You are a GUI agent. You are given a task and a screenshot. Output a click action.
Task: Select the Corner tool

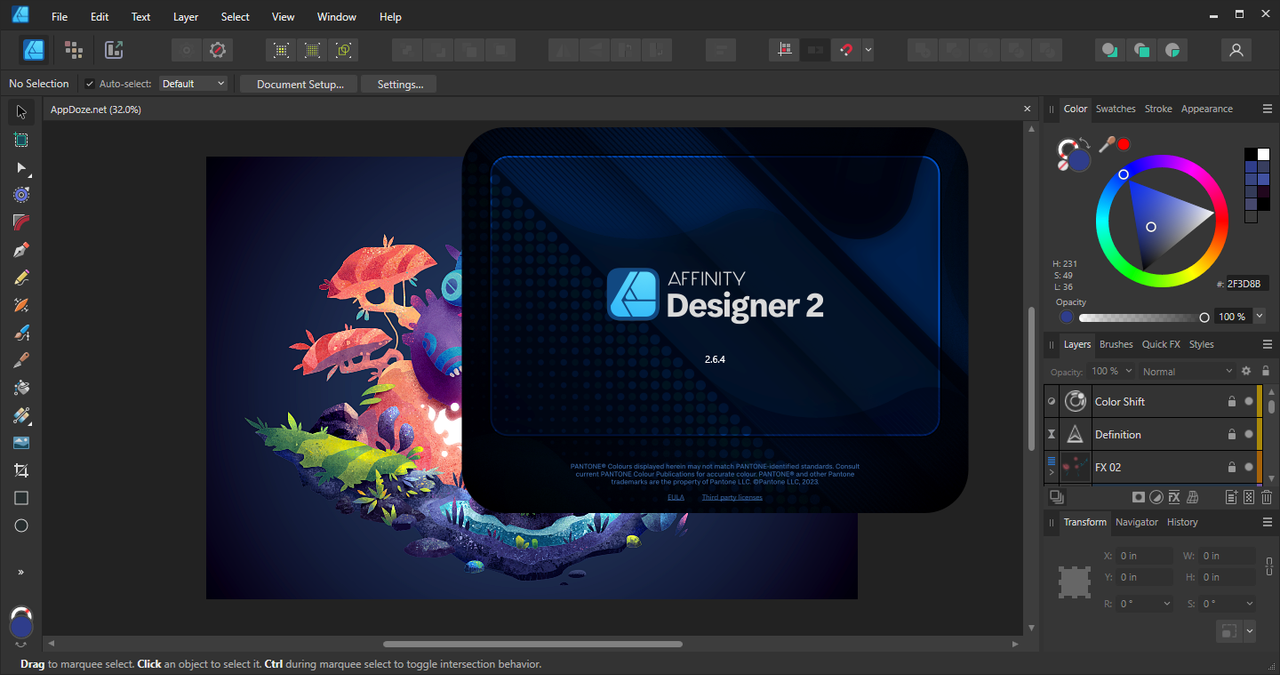coord(21,222)
